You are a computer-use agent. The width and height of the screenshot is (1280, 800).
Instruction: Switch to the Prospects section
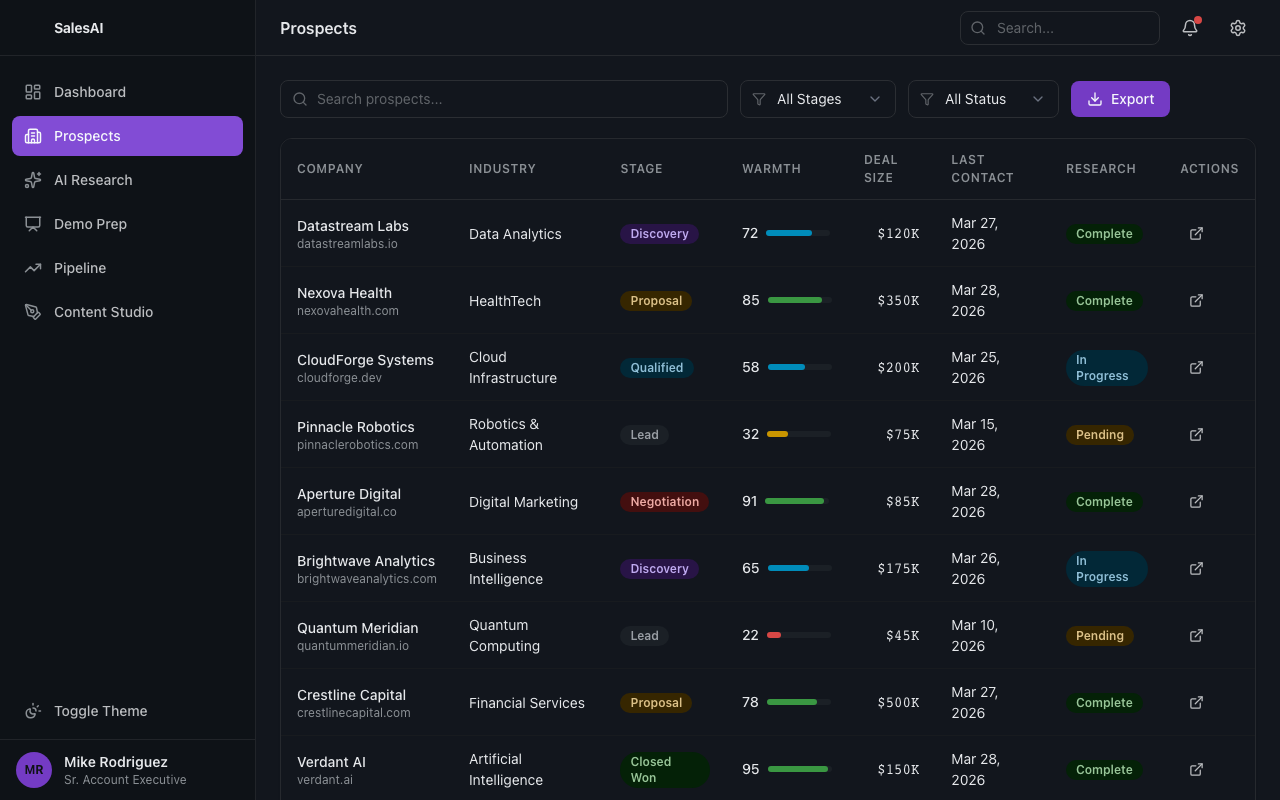pyautogui.click(x=87, y=136)
